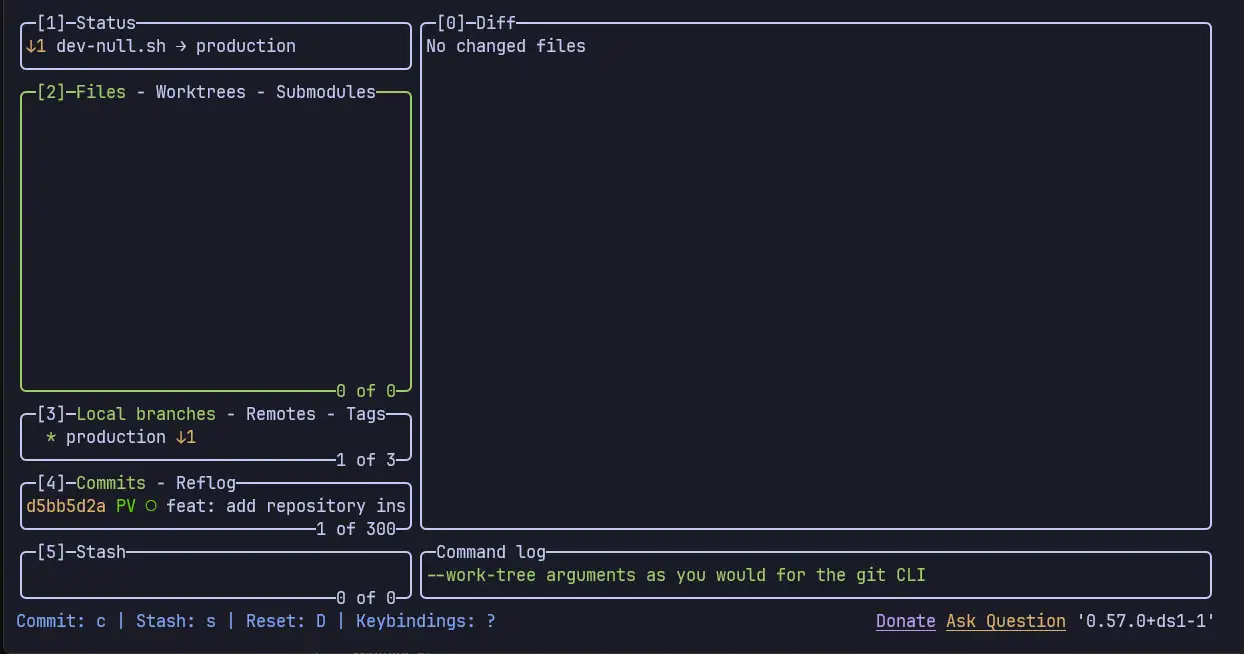Screen dimensions: 1244x654
Task: Select the production branch row
Action: point(216,437)
